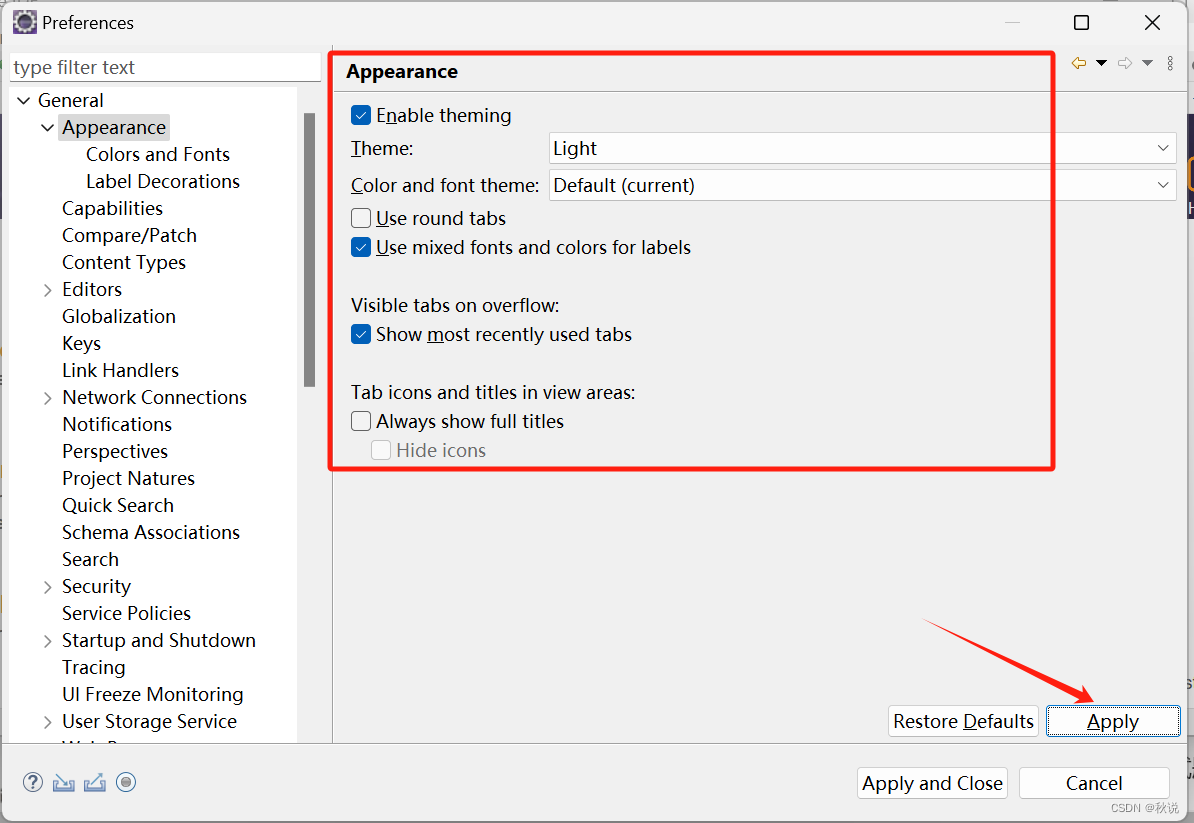The height and width of the screenshot is (823, 1194).
Task: Expand the Editors tree node
Action: (47, 290)
